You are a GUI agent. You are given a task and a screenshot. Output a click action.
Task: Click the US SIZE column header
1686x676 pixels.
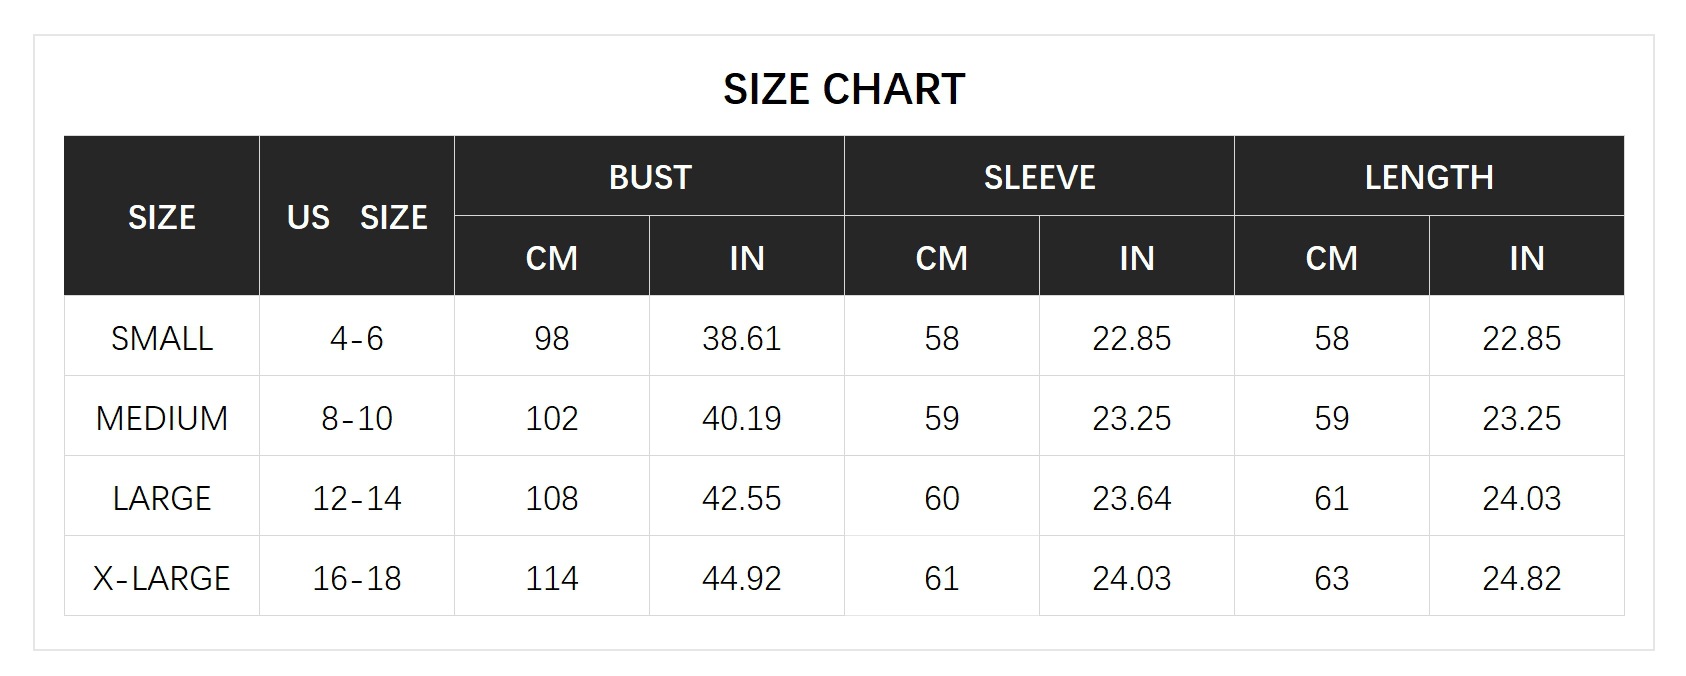(357, 217)
